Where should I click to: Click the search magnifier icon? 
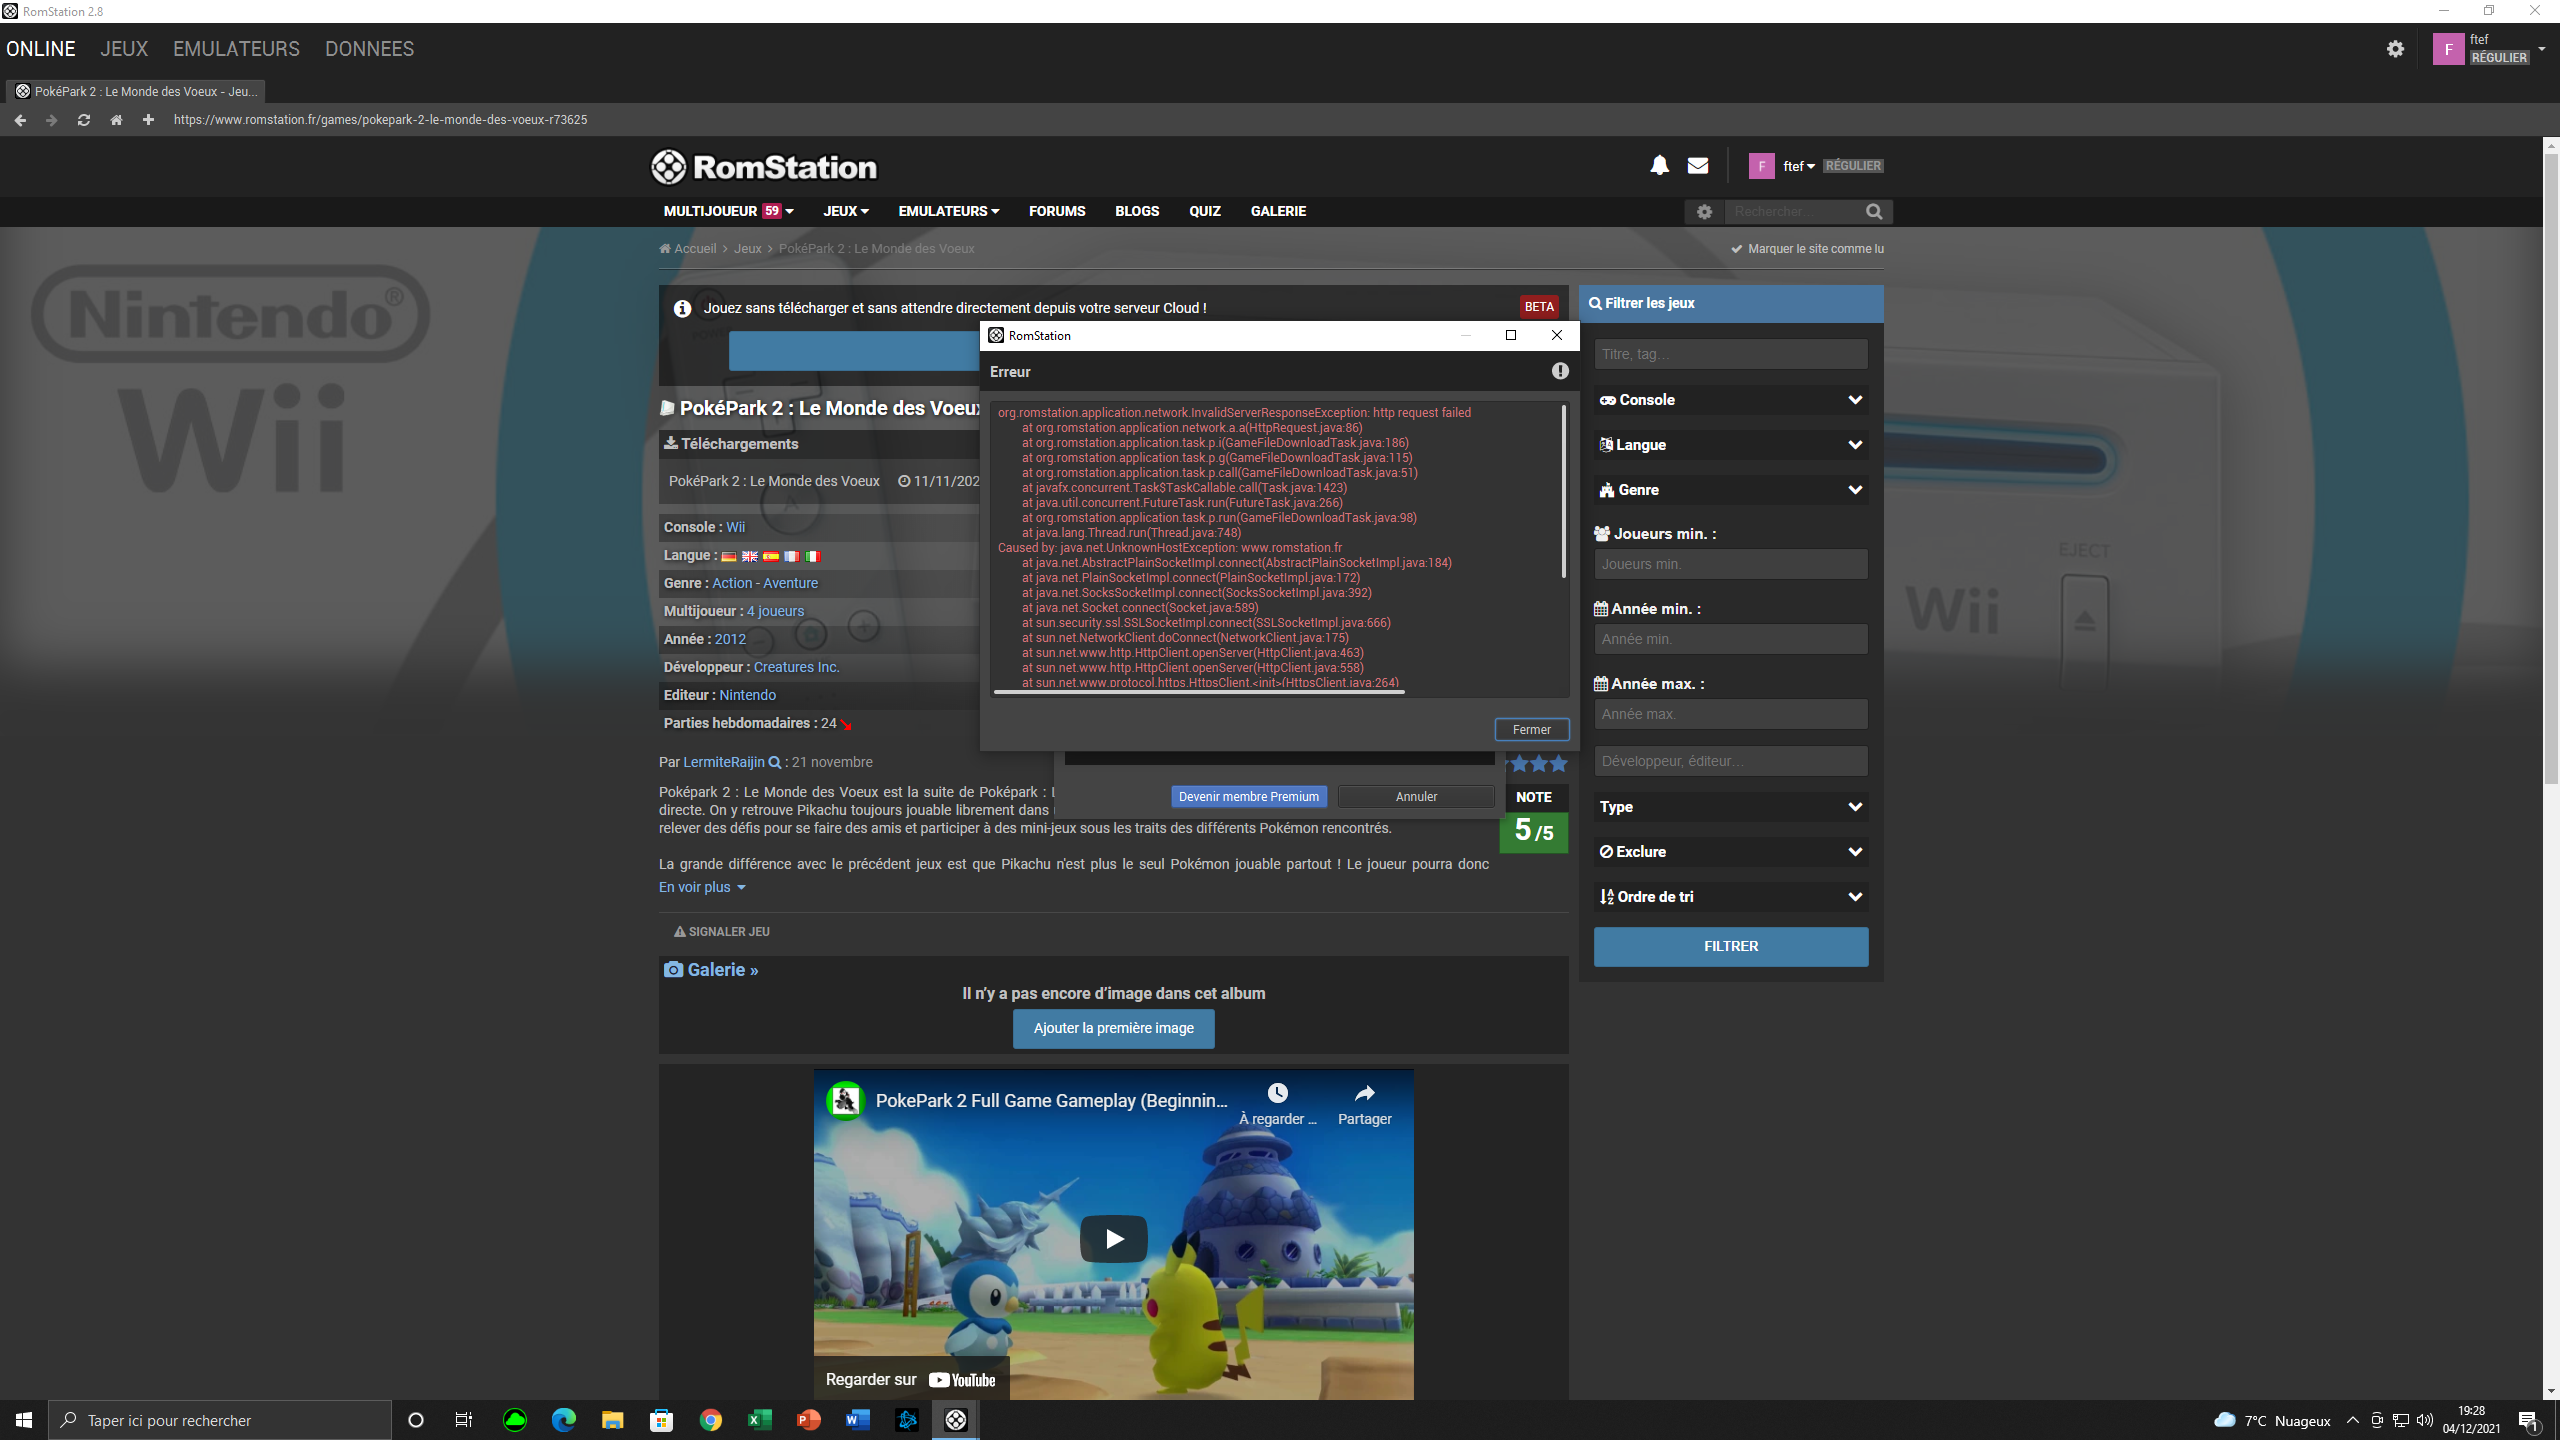1874,212
